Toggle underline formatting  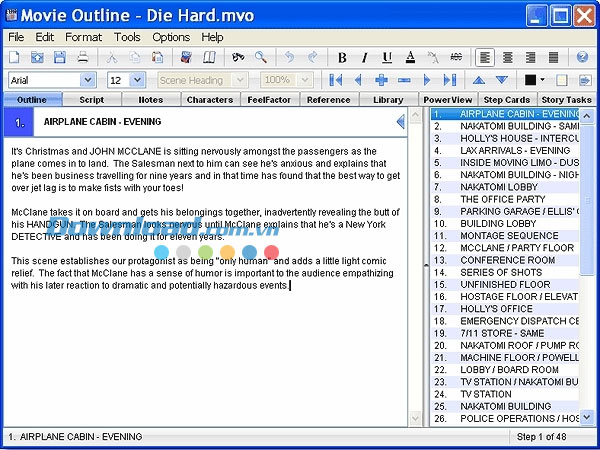387,57
